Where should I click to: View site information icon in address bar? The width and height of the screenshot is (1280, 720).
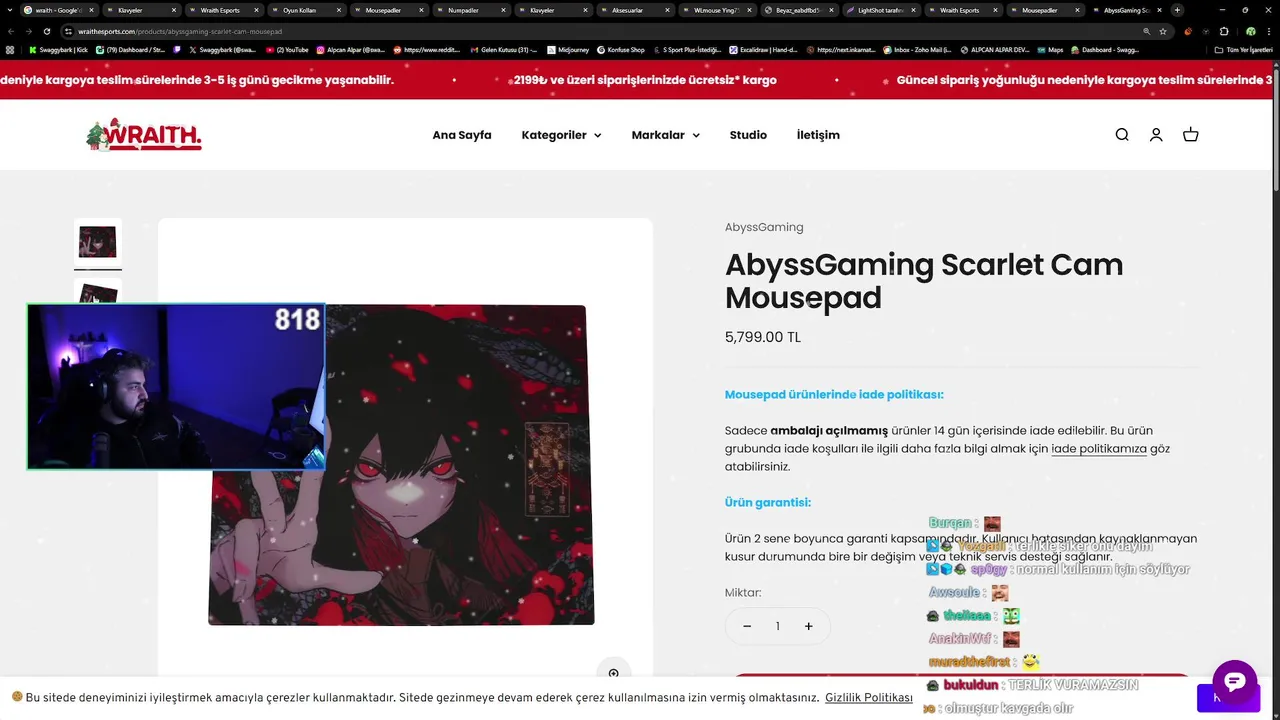[x=69, y=31]
